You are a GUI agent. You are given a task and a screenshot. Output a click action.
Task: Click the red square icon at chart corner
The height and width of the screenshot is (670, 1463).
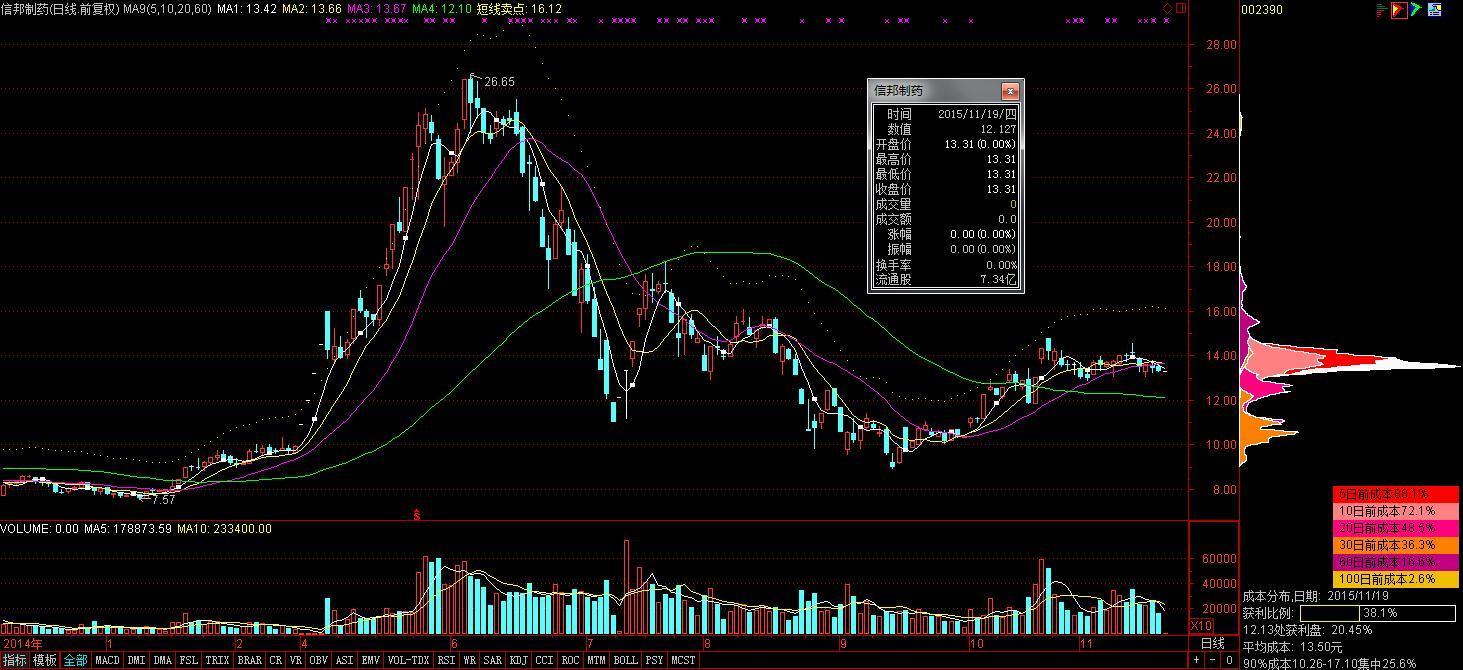point(1180,8)
